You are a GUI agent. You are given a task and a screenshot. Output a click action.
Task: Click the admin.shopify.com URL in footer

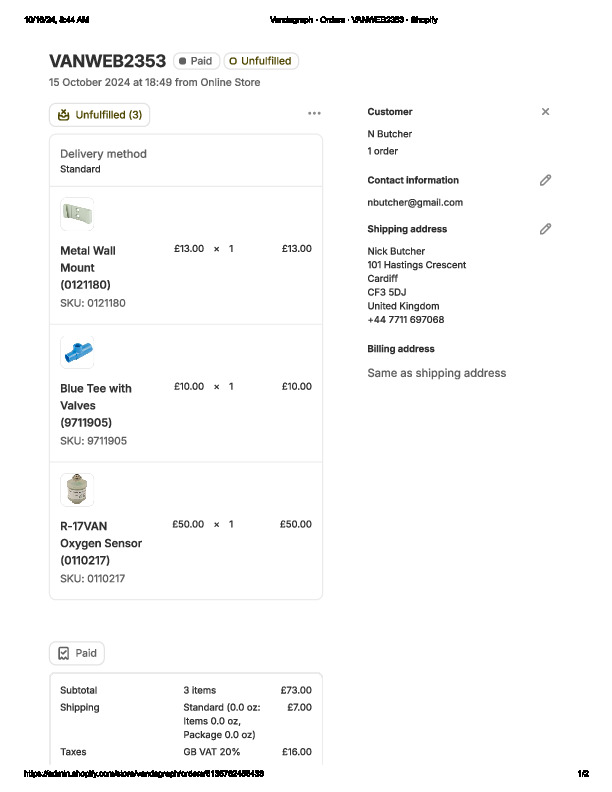[x=144, y=774]
